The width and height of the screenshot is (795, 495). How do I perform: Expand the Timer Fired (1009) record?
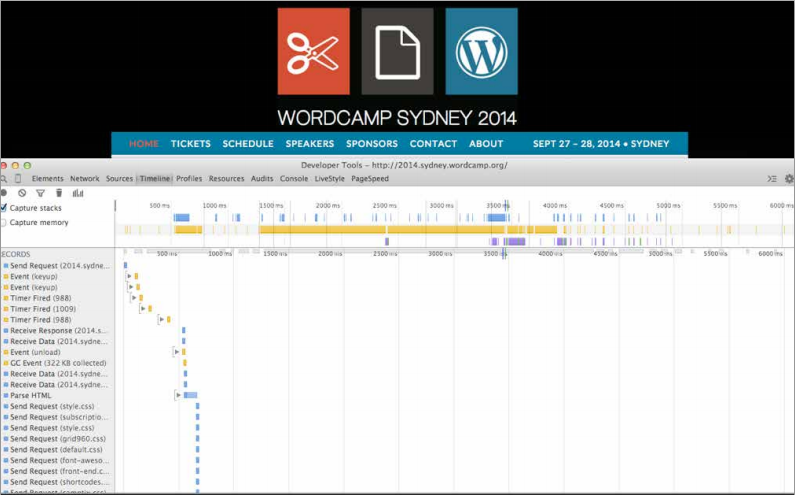(143, 308)
